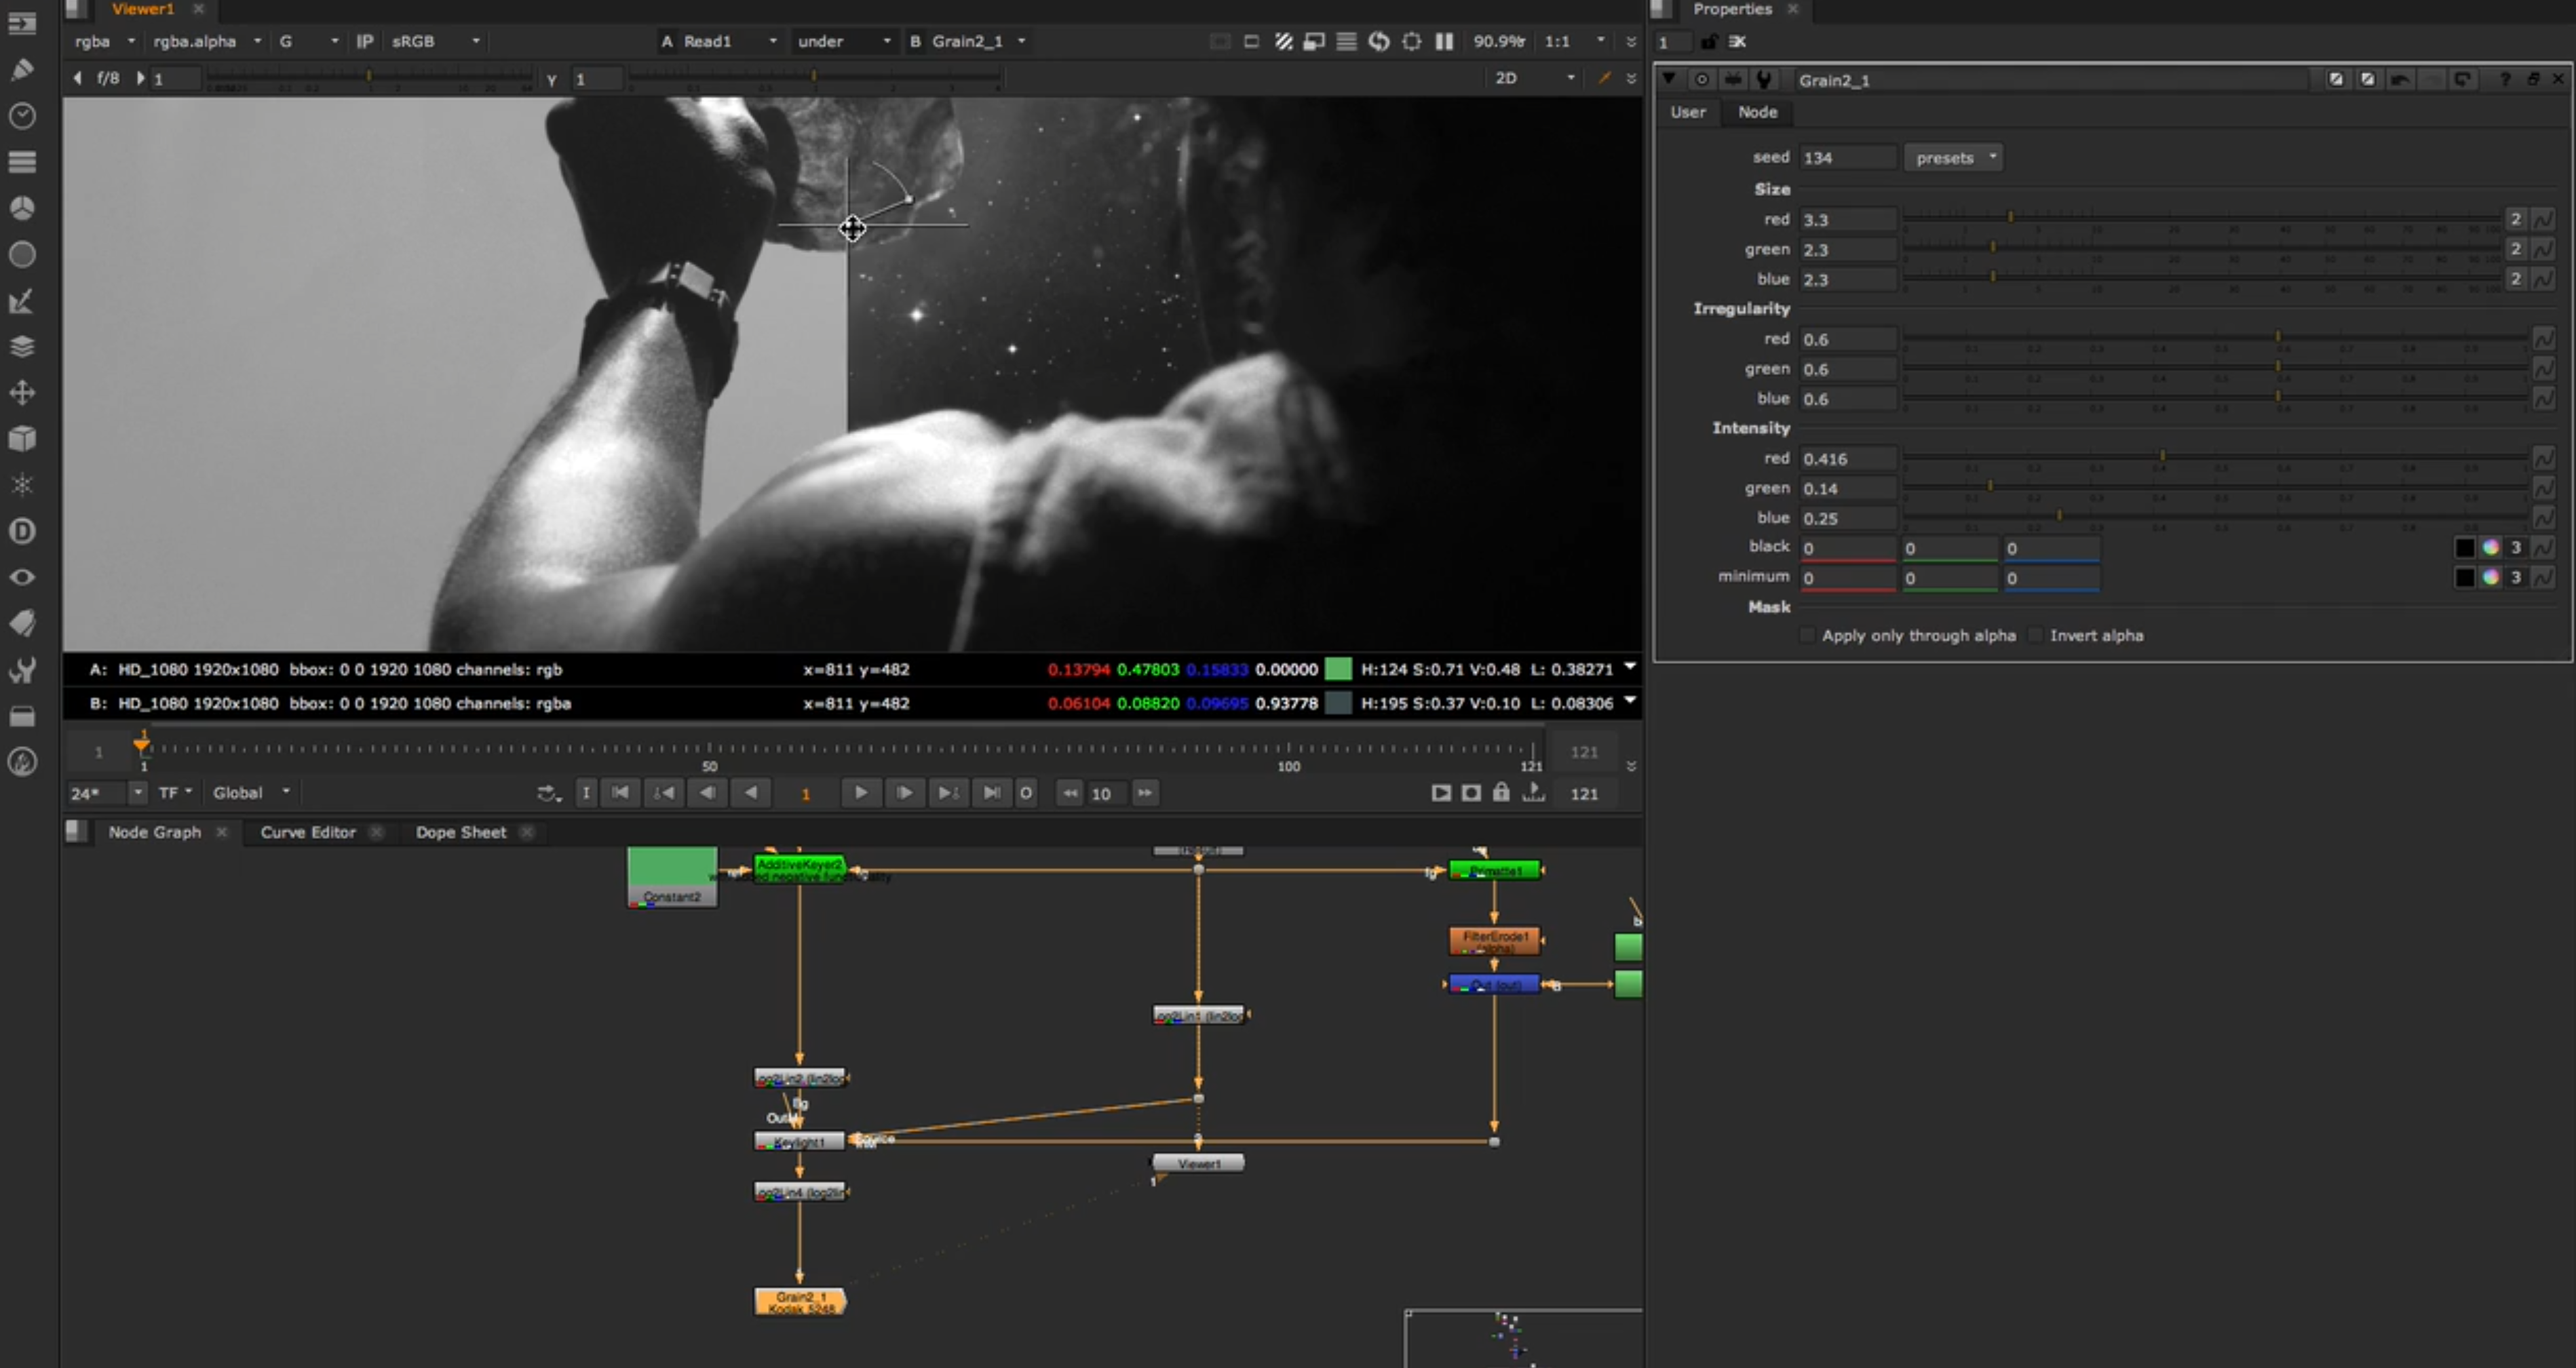2576x1368 pixels.
Task: Open the 3D cube node menu
Action: (x=22, y=439)
